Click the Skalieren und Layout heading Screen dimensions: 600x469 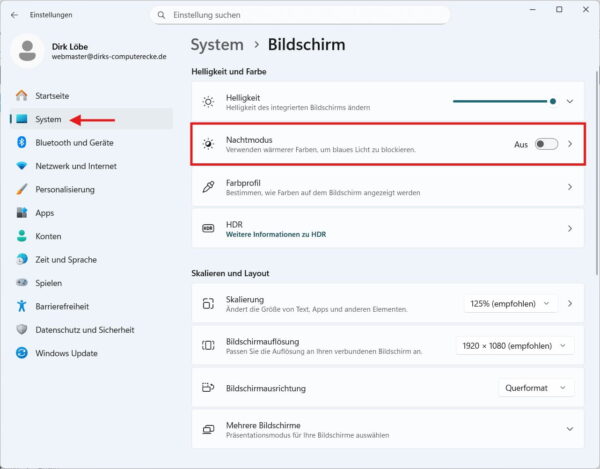(x=230, y=273)
